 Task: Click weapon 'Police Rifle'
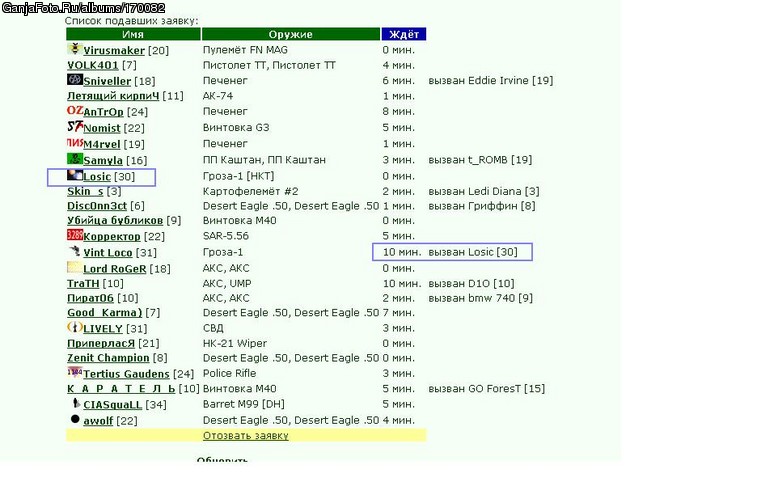click(x=230, y=373)
